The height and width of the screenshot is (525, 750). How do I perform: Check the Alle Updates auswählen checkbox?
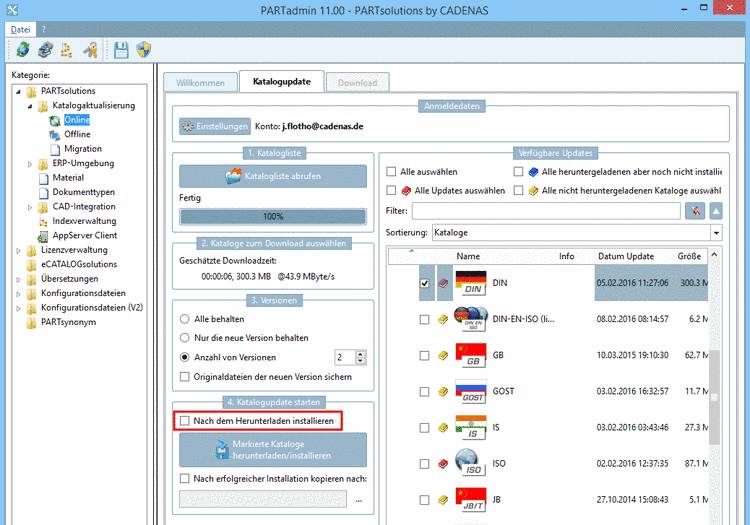coord(391,190)
